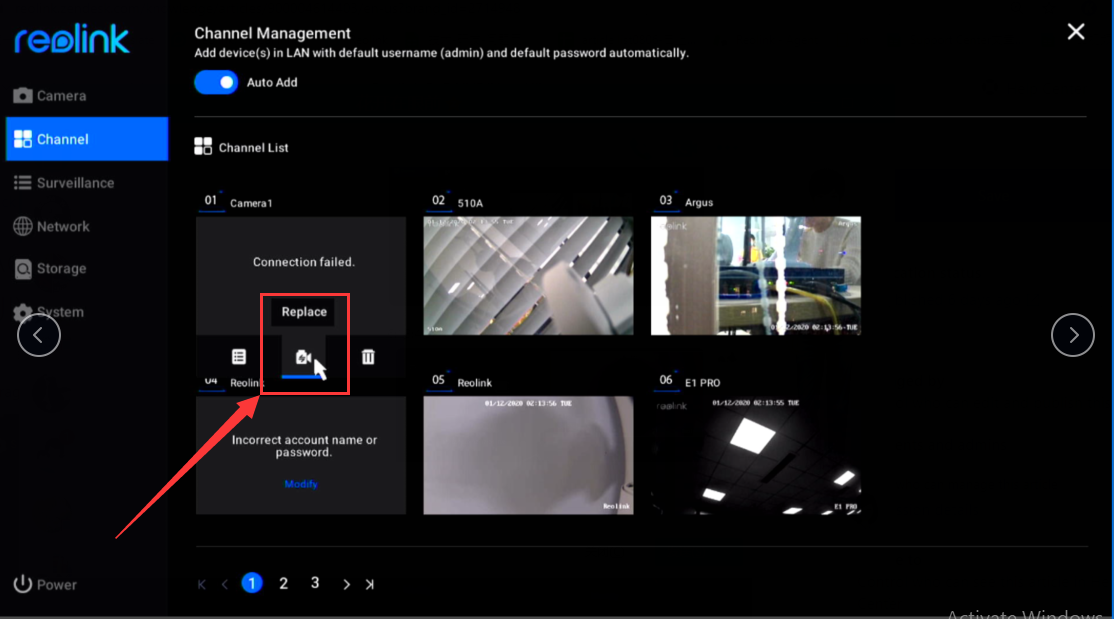
Task: Open the E1 PRO camera thumbnail
Action: point(755,455)
